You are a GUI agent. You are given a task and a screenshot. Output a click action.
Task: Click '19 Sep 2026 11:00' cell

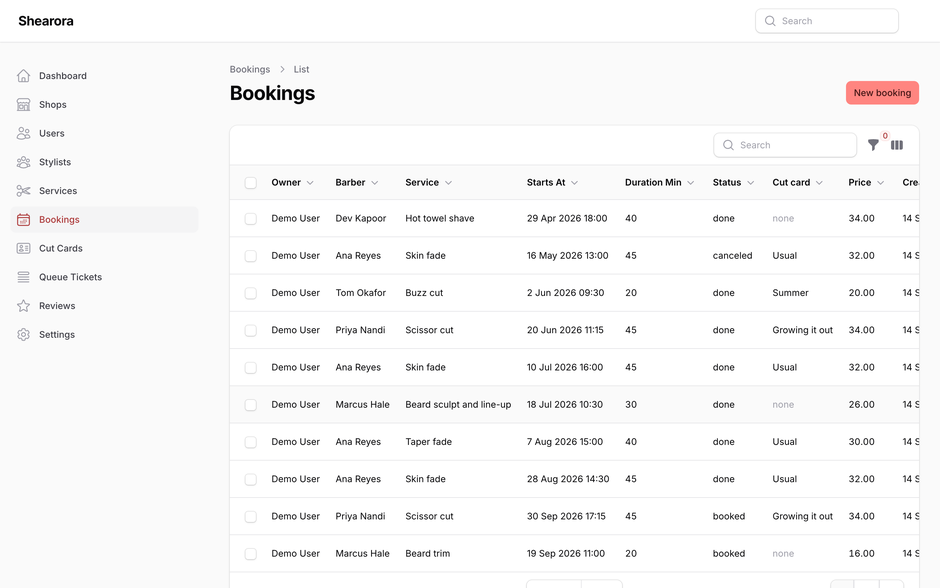[x=566, y=553]
